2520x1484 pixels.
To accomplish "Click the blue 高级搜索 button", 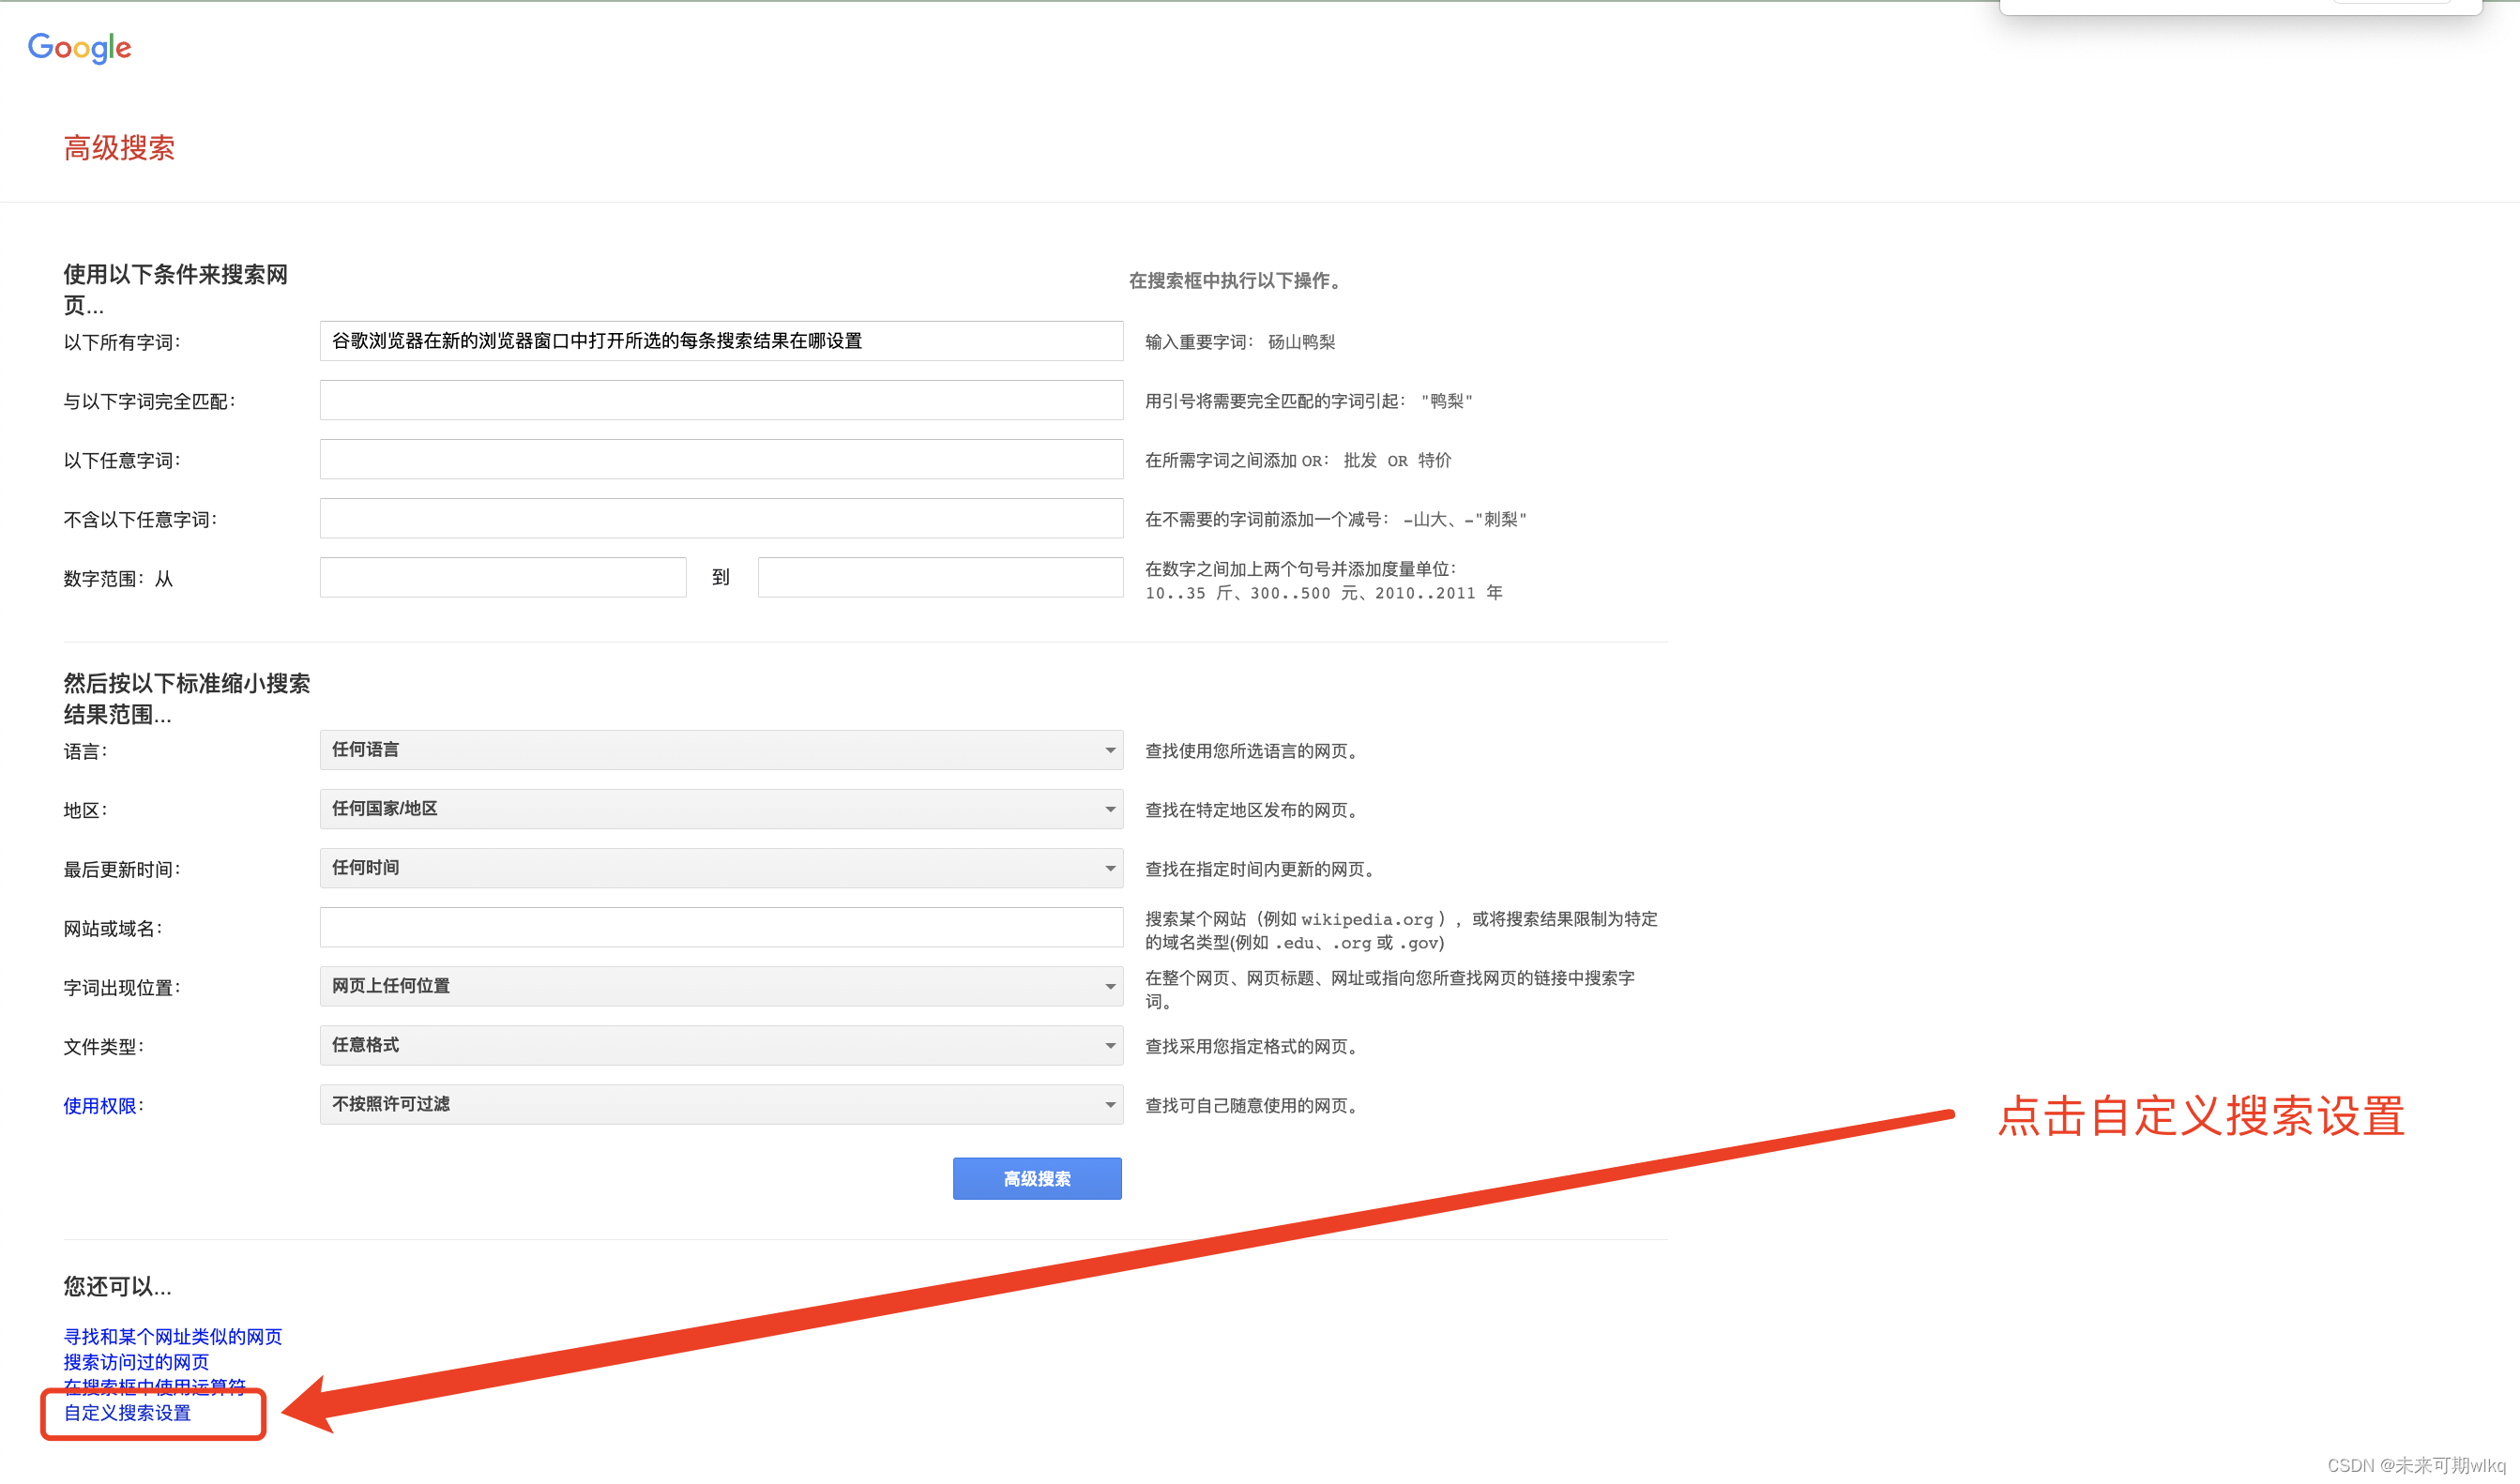I will [1036, 1179].
